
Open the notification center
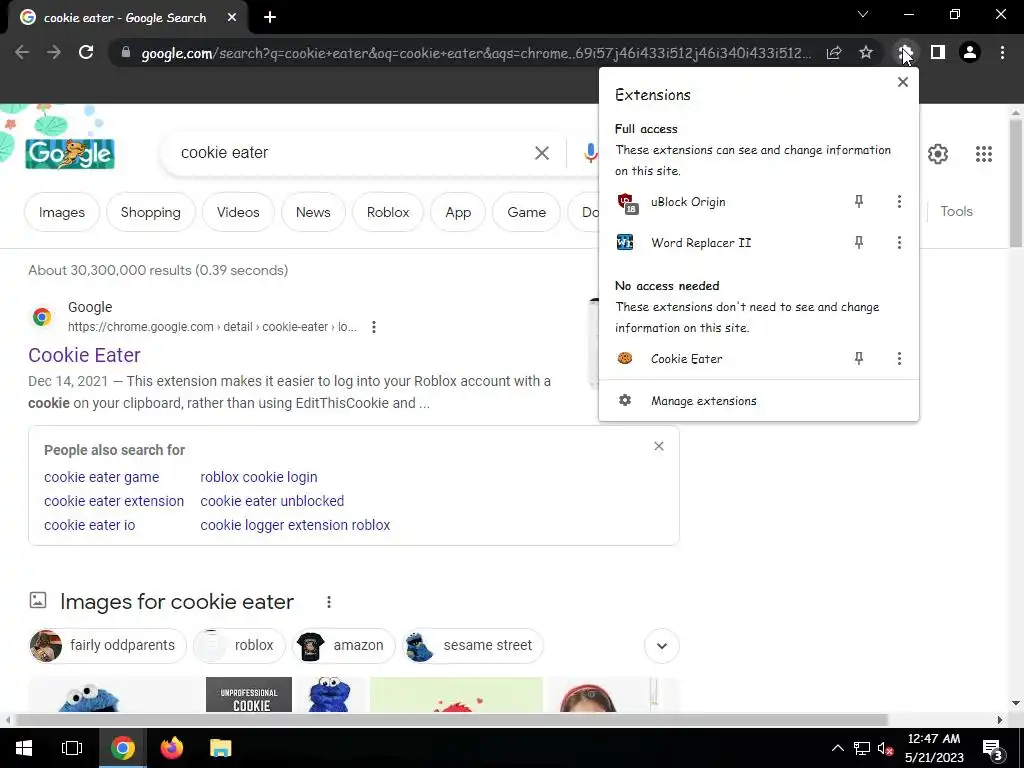(993, 749)
